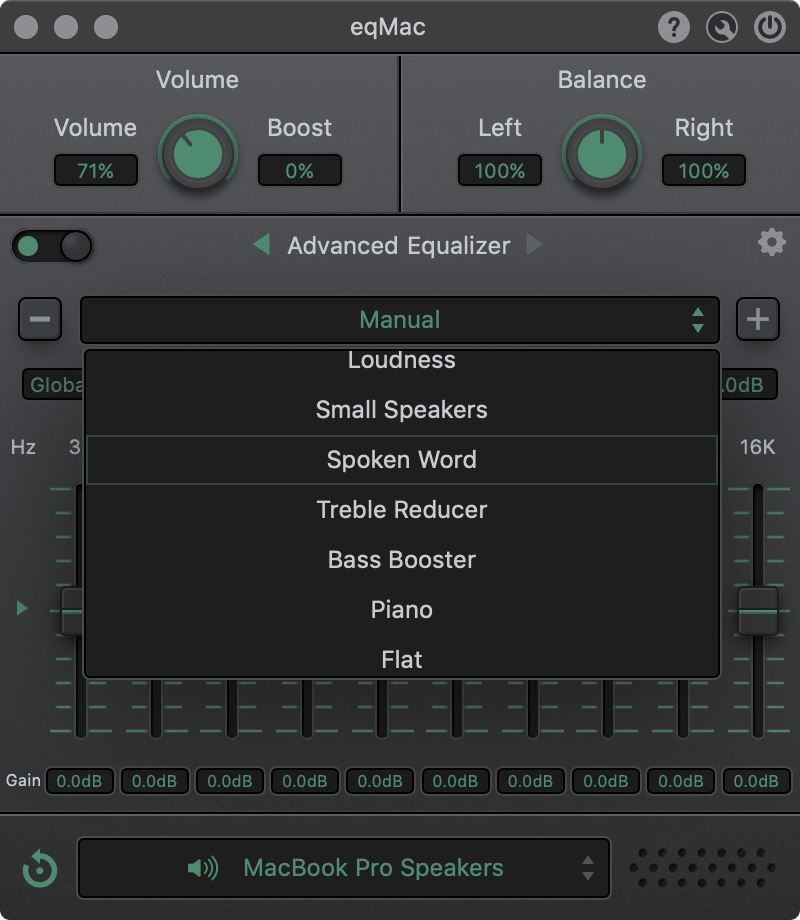800x920 pixels.
Task: Click the Volume knob
Action: click(198, 155)
